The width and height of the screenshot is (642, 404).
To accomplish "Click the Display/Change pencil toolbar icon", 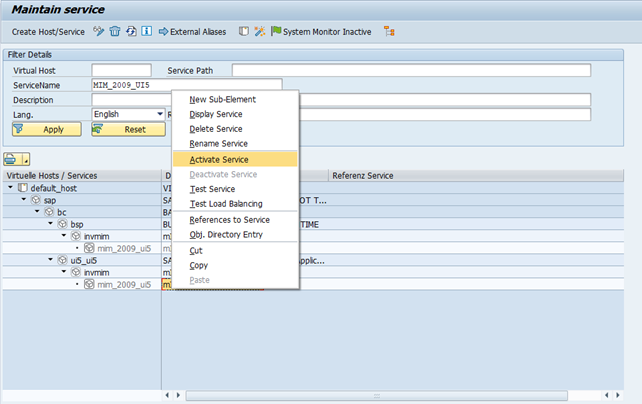I will (99, 32).
